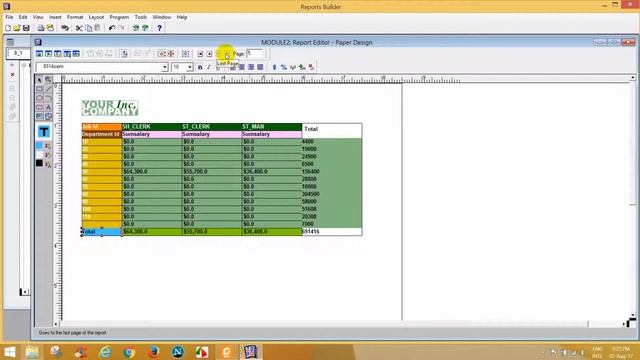Click the first view icon in editor toolbar
The width and height of the screenshot is (640, 360).
coord(39,53)
